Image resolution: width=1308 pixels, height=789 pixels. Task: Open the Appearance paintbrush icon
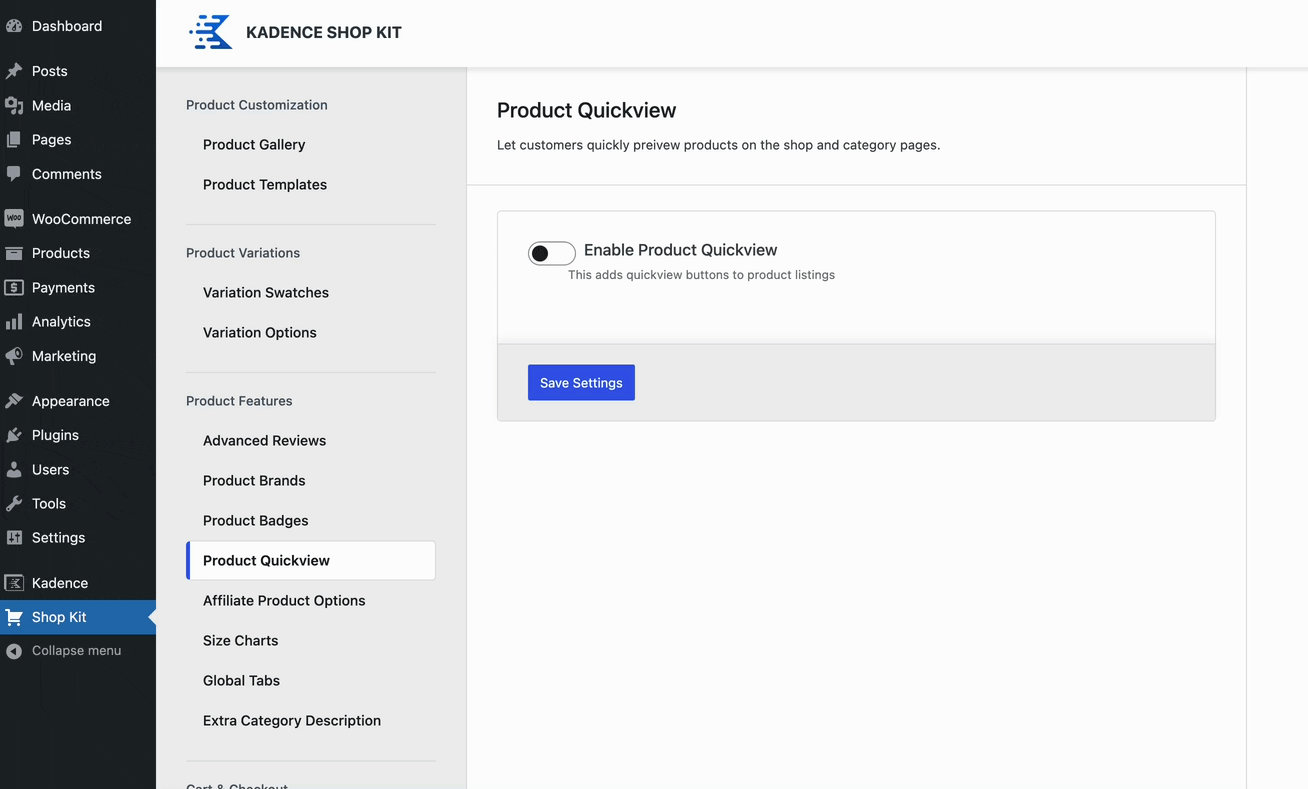[15, 400]
